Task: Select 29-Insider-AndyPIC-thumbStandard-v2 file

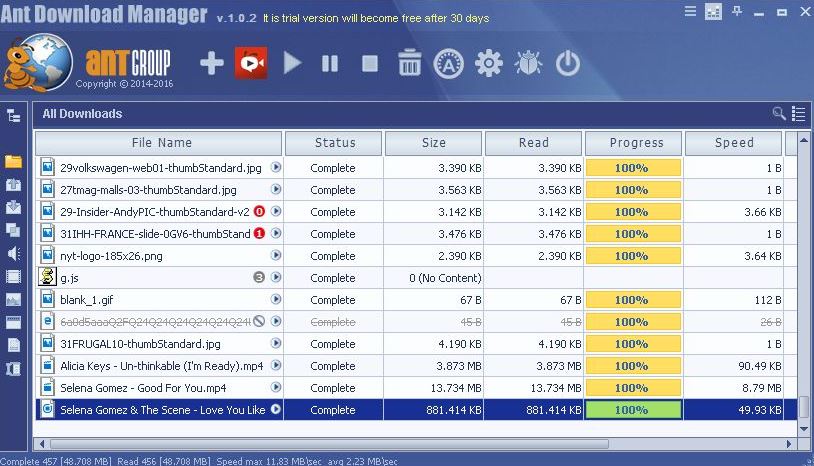Action: tap(155, 212)
